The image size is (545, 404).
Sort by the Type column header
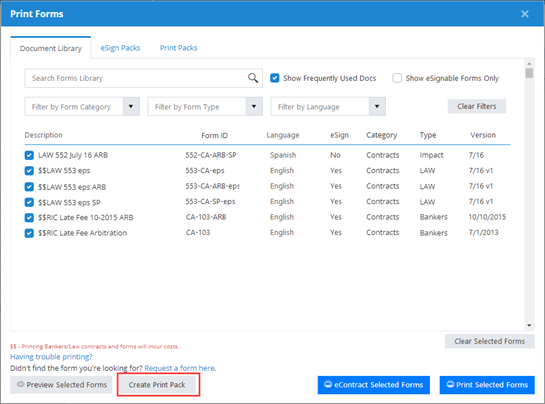point(428,135)
